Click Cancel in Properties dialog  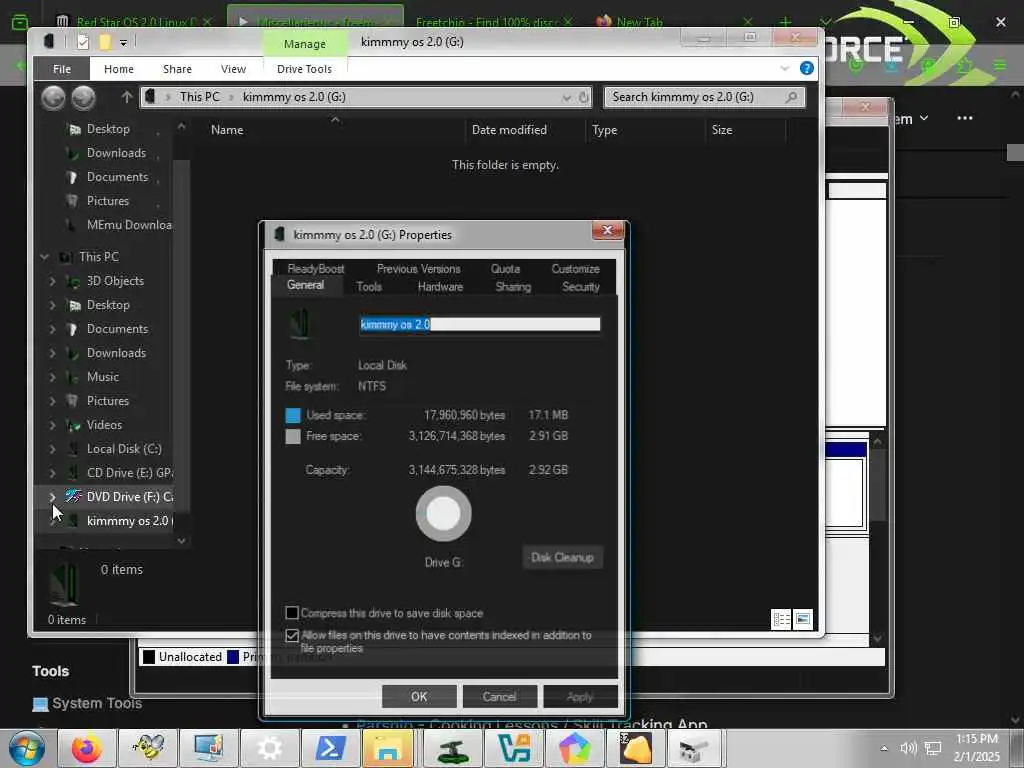tap(500, 696)
